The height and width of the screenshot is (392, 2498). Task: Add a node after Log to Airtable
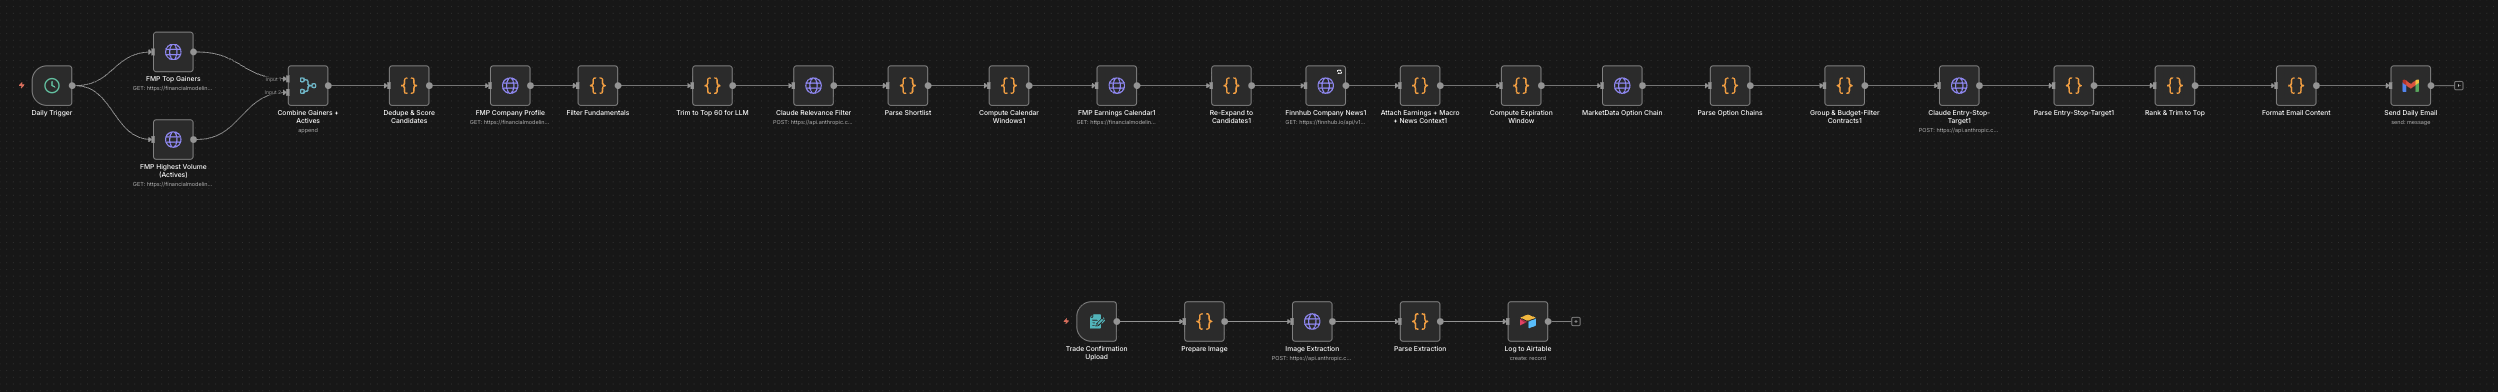1576,322
